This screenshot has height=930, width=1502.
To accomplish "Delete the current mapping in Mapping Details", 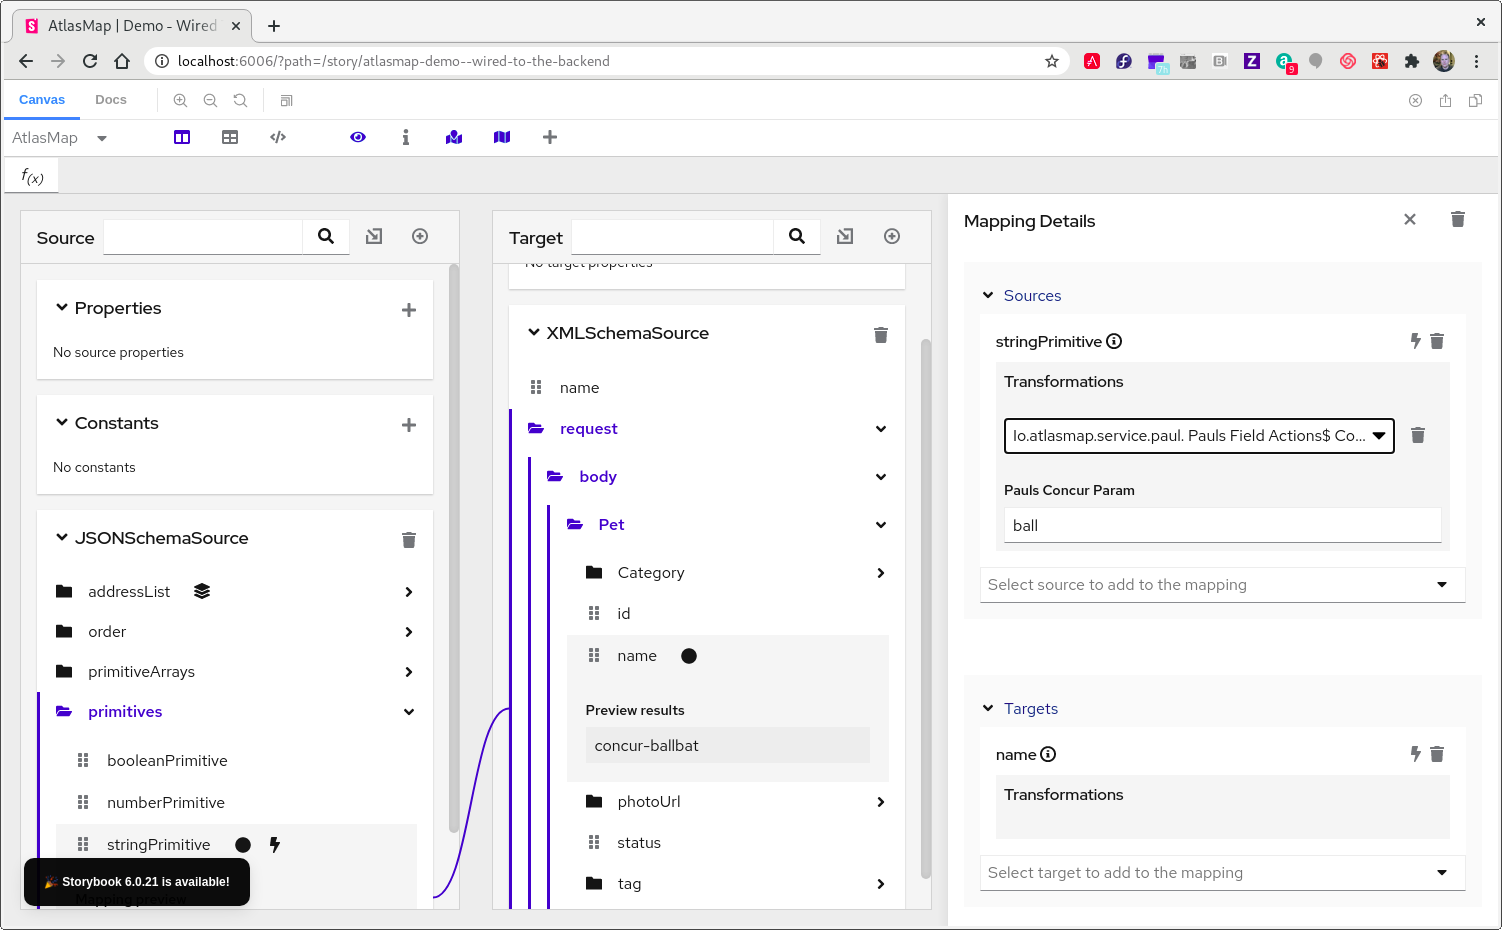I will pyautogui.click(x=1457, y=220).
